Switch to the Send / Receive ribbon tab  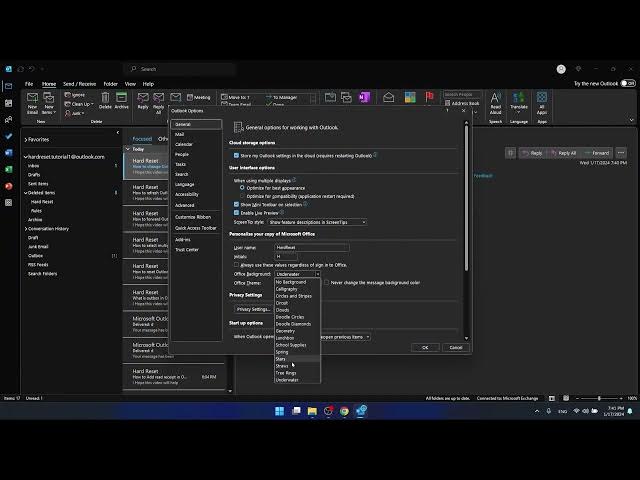pos(79,84)
